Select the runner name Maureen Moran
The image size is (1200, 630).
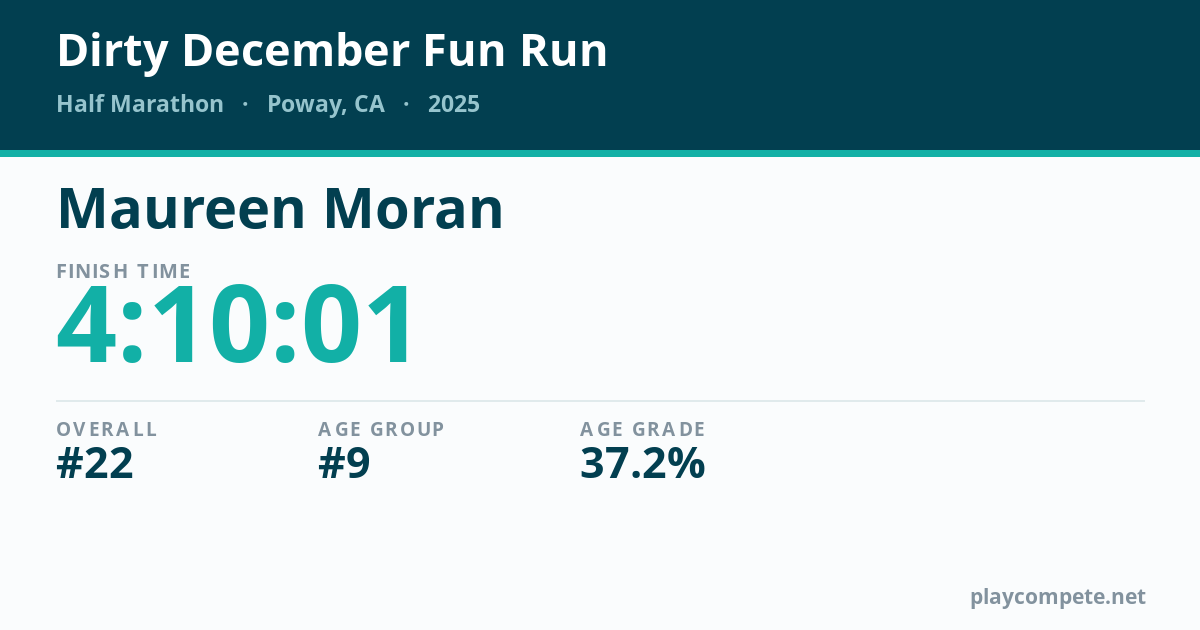(x=280, y=208)
